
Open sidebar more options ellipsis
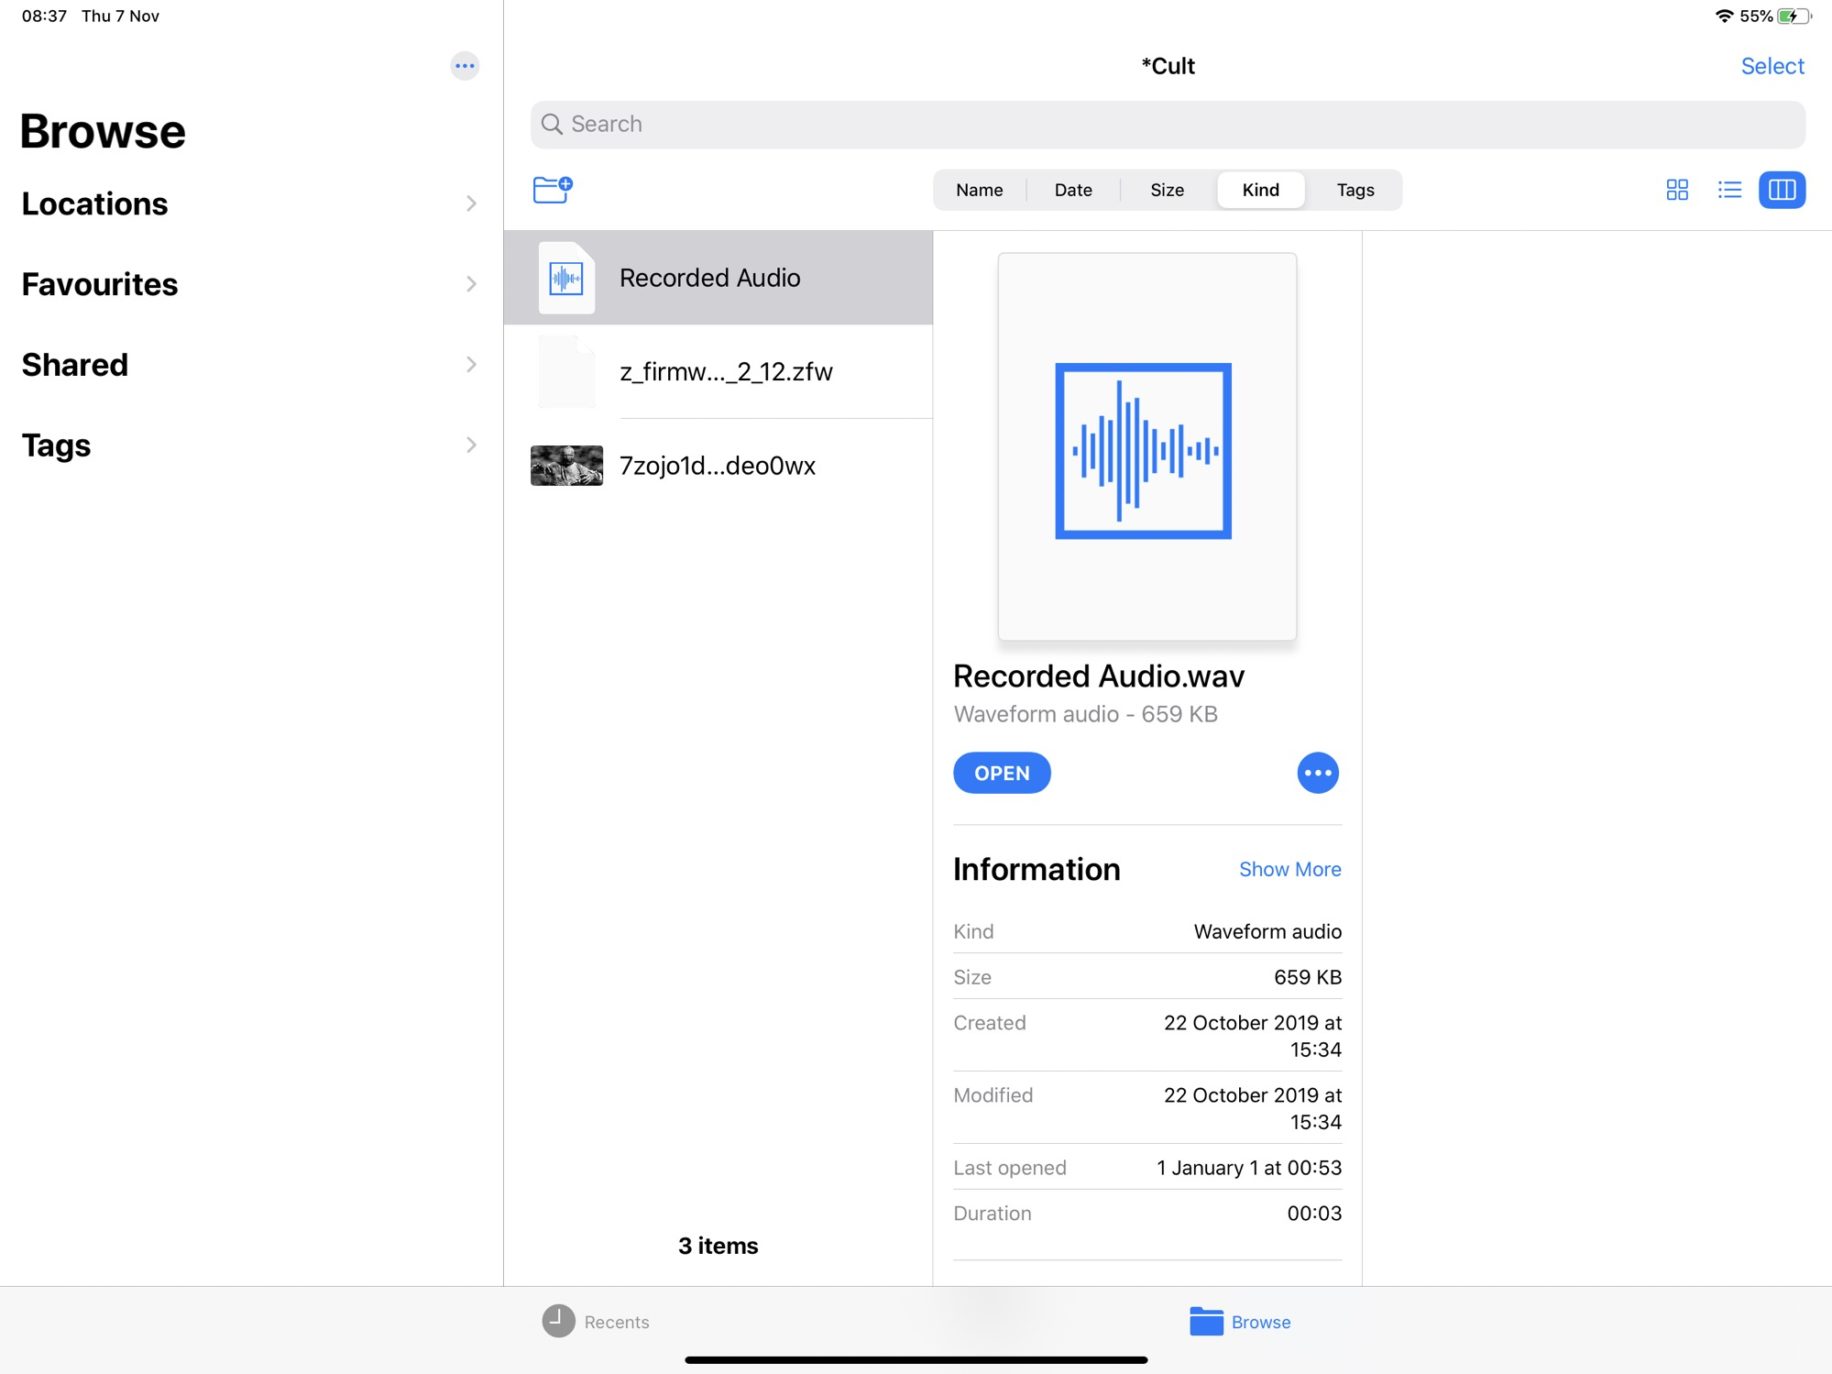(465, 66)
